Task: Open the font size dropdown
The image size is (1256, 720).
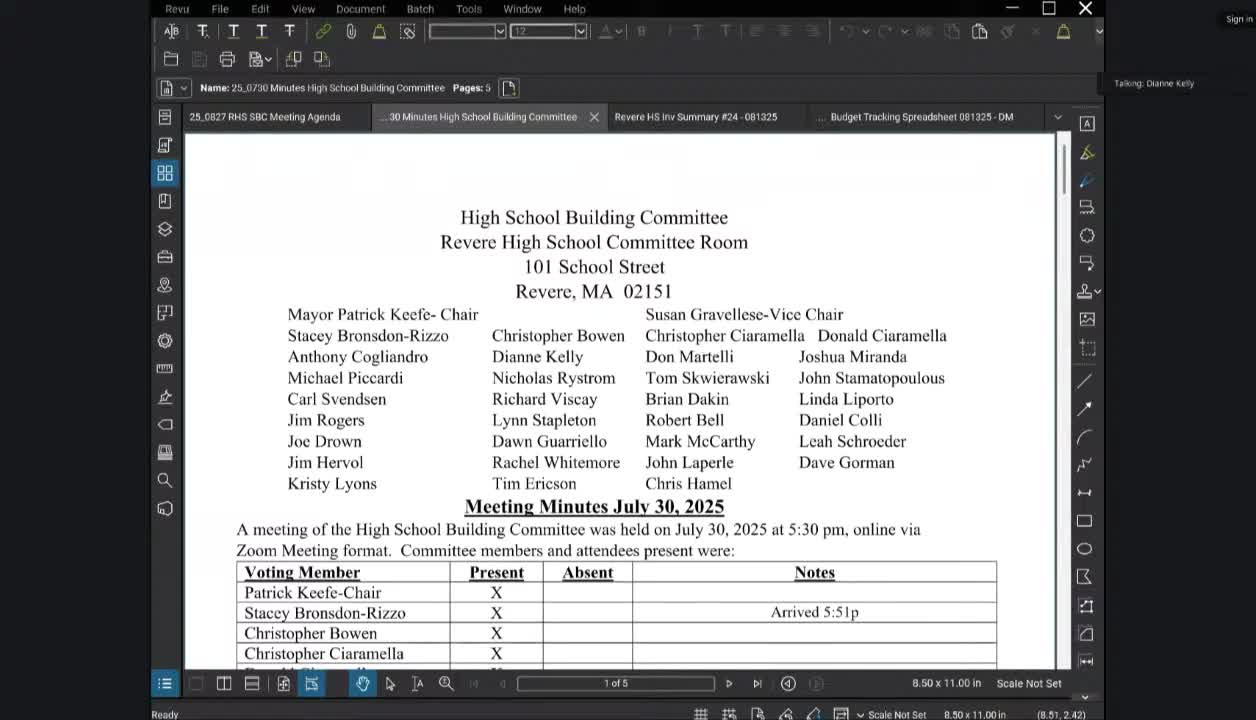Action: (x=580, y=31)
